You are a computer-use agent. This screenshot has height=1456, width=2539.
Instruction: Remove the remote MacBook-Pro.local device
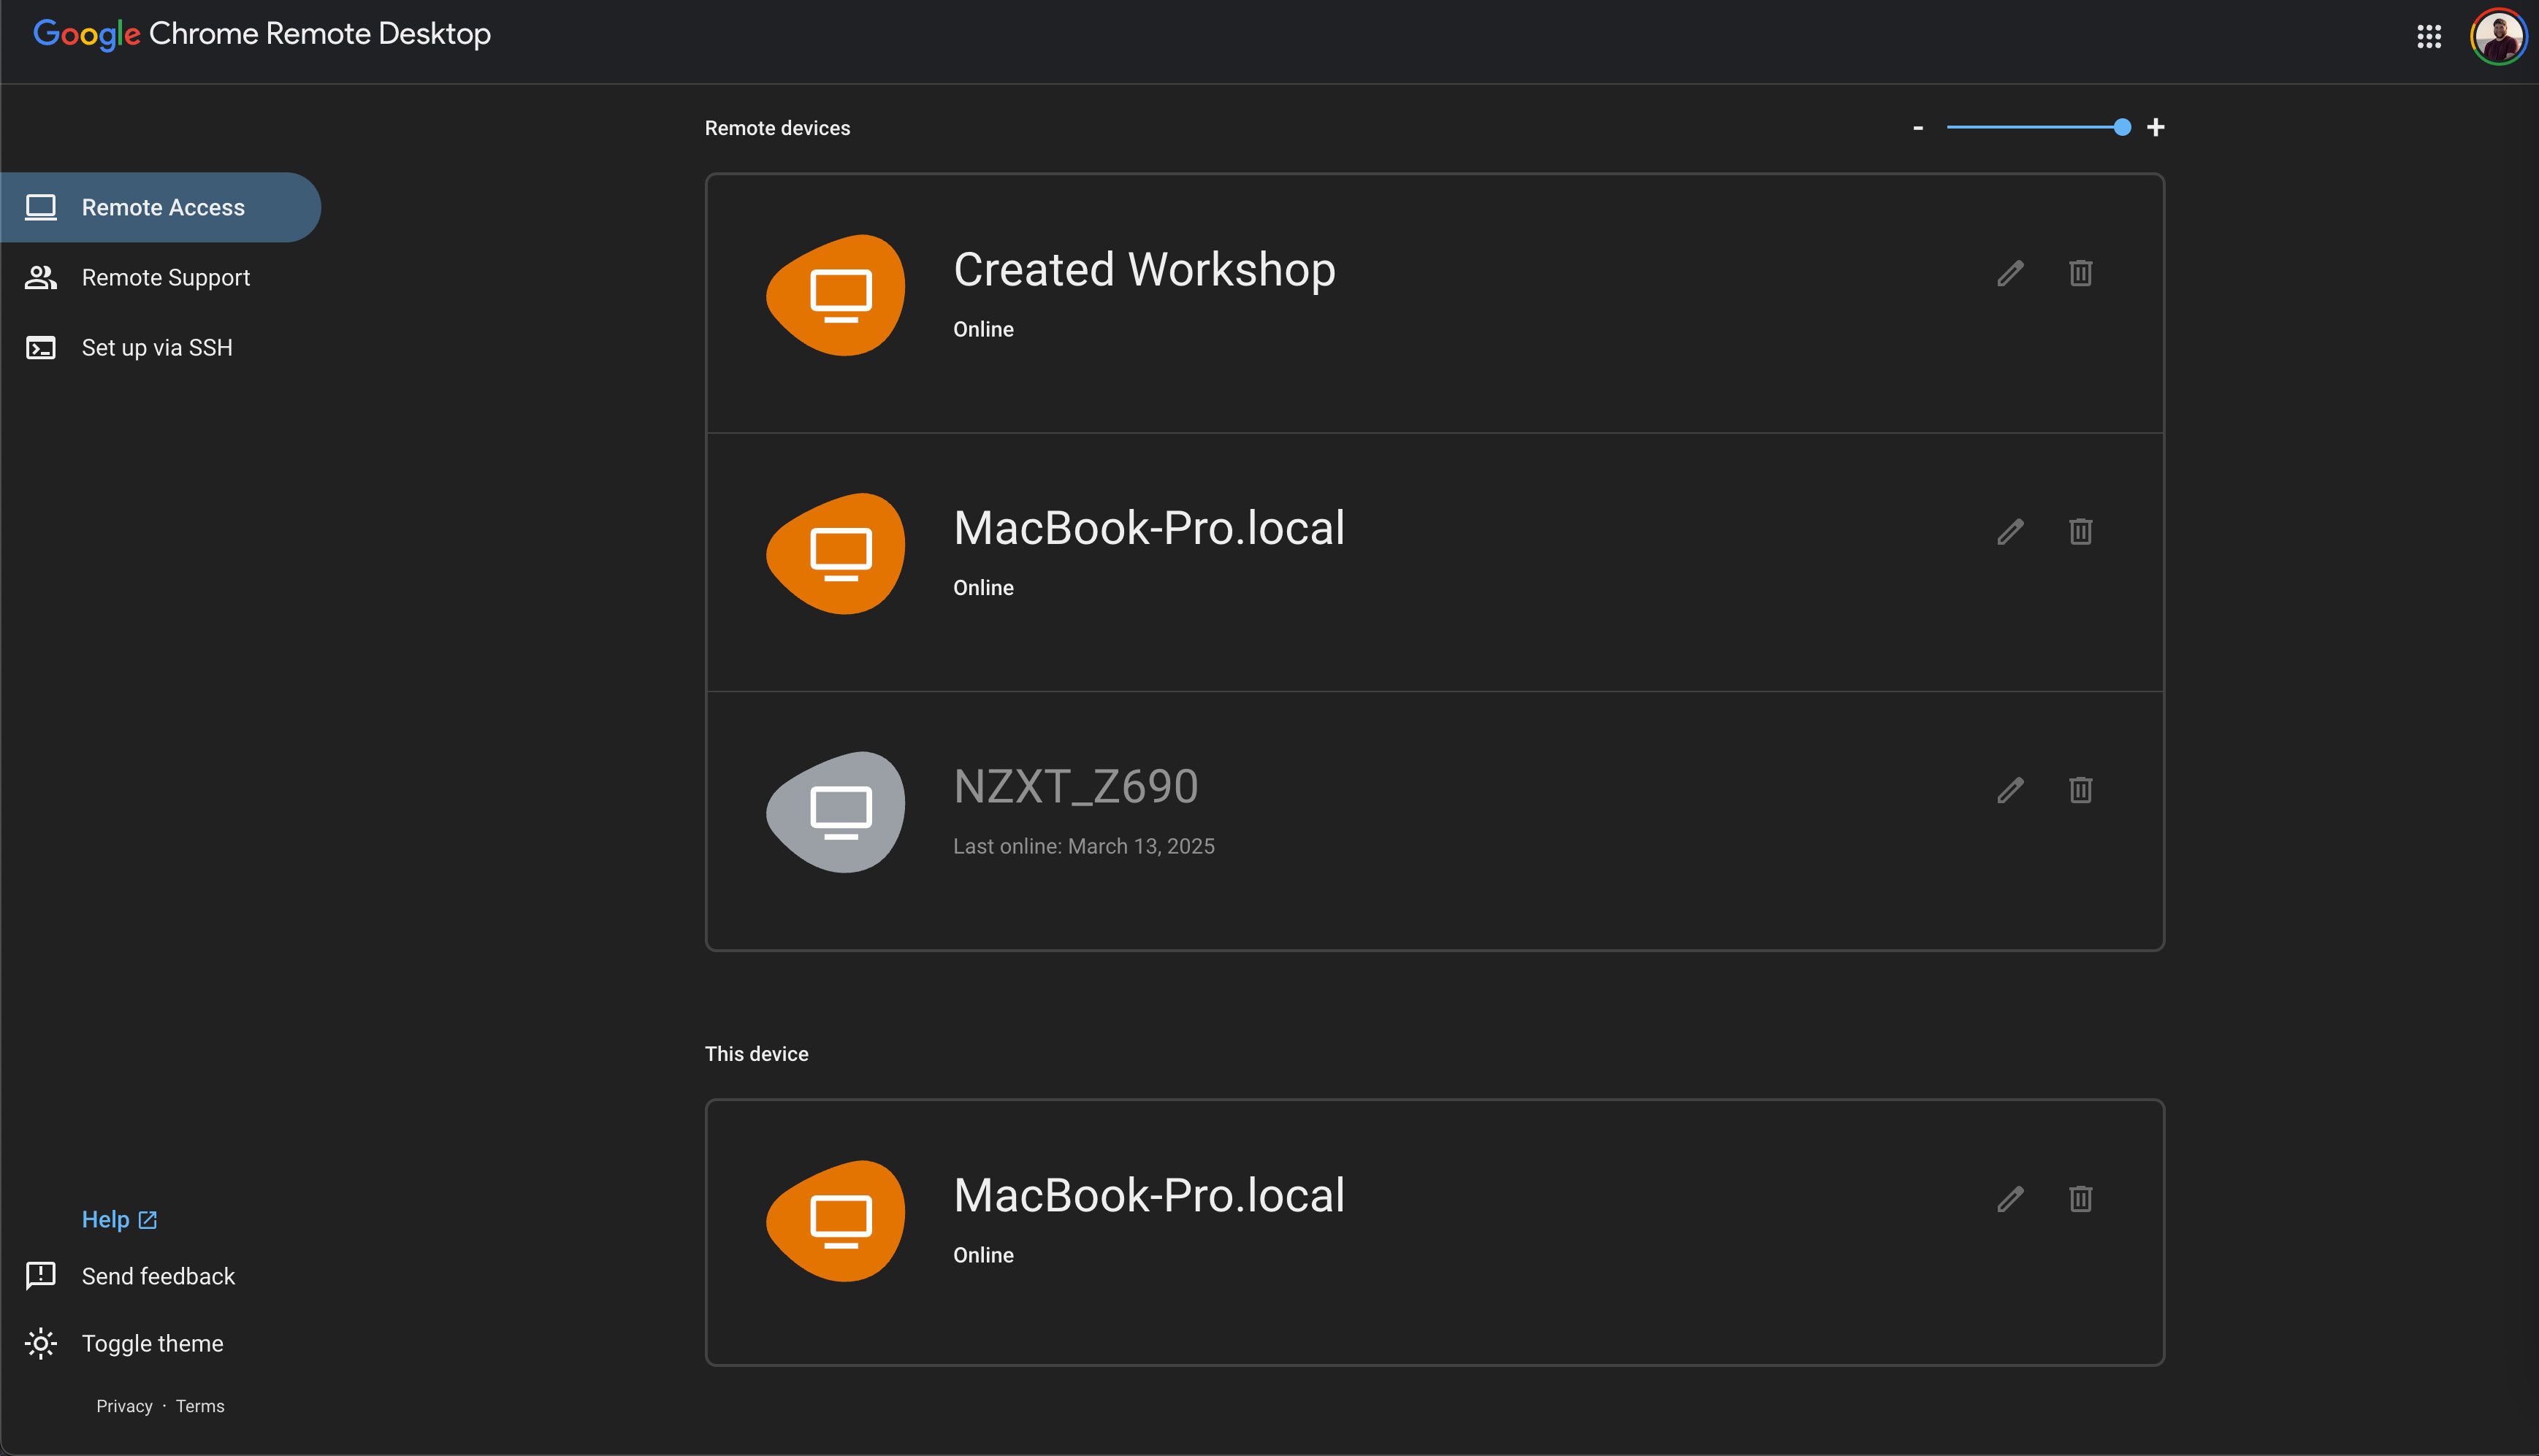click(2080, 532)
